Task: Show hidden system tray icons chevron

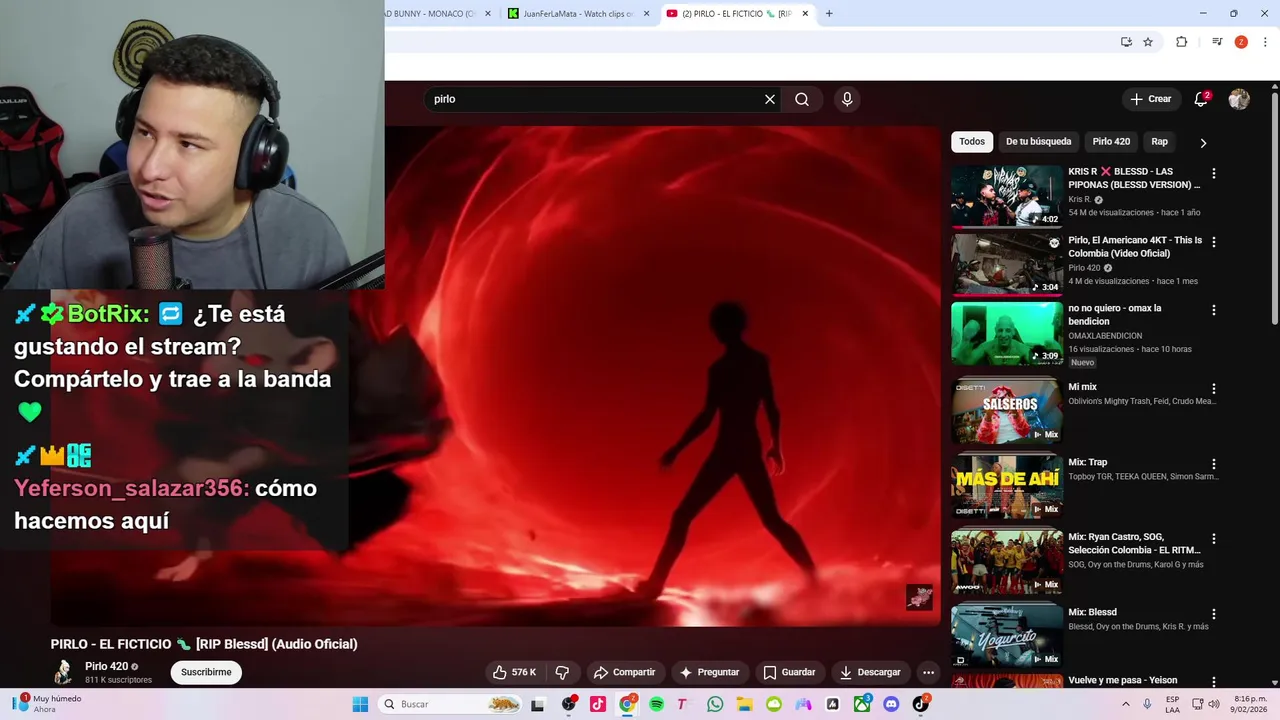Action: (1125, 704)
